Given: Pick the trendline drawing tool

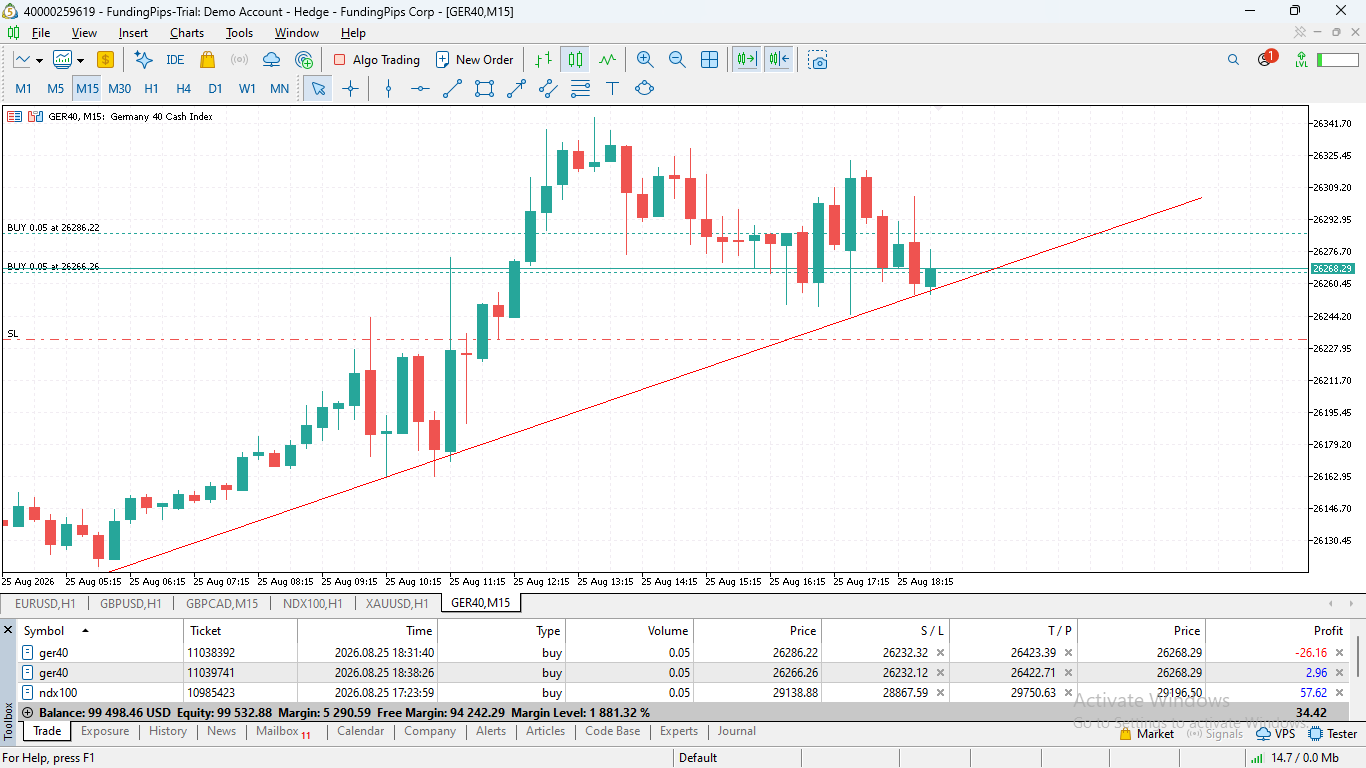Looking at the screenshot, I should (452, 88).
